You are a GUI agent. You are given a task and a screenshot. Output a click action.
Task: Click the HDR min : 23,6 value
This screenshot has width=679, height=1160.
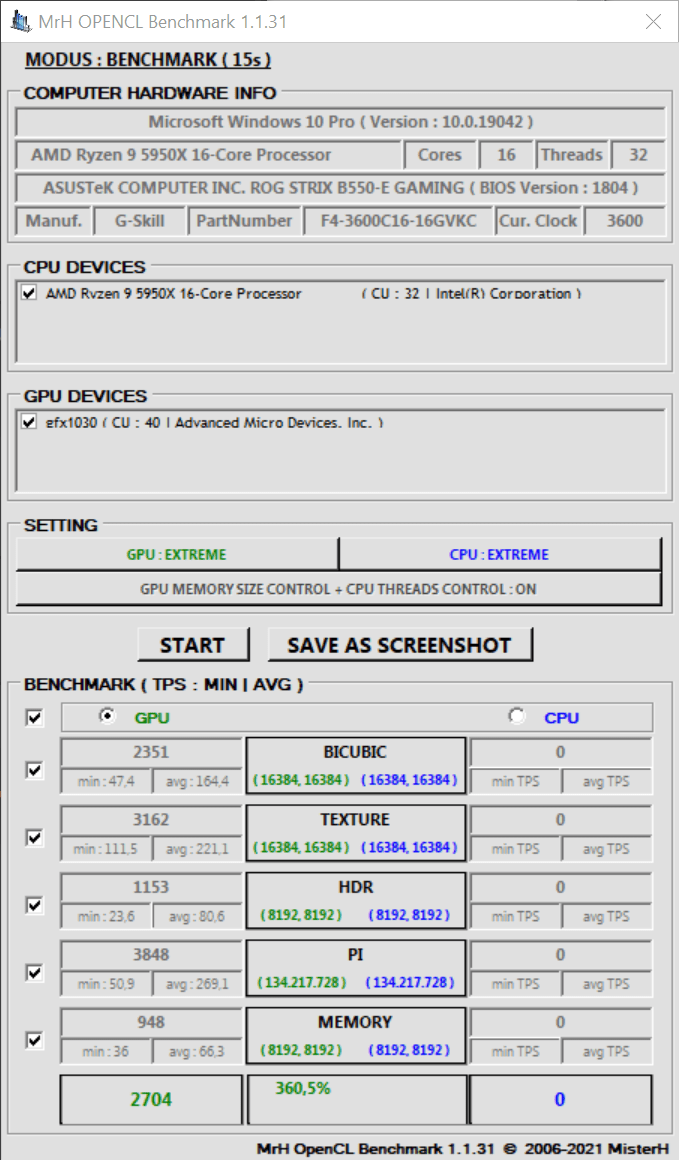click(107, 916)
